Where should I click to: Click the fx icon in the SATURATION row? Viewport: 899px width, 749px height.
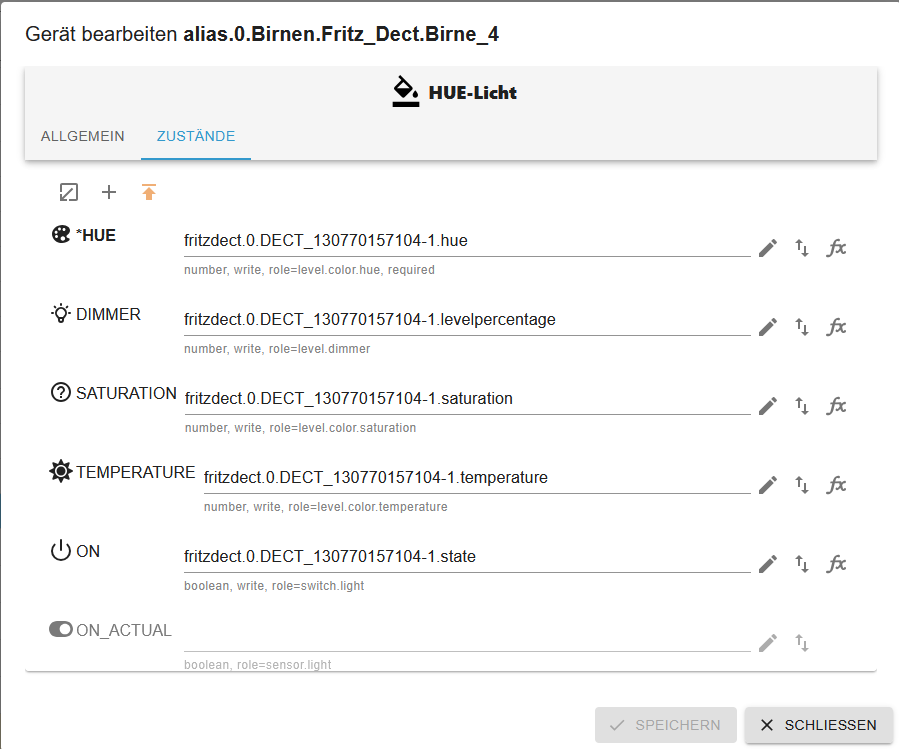836,406
